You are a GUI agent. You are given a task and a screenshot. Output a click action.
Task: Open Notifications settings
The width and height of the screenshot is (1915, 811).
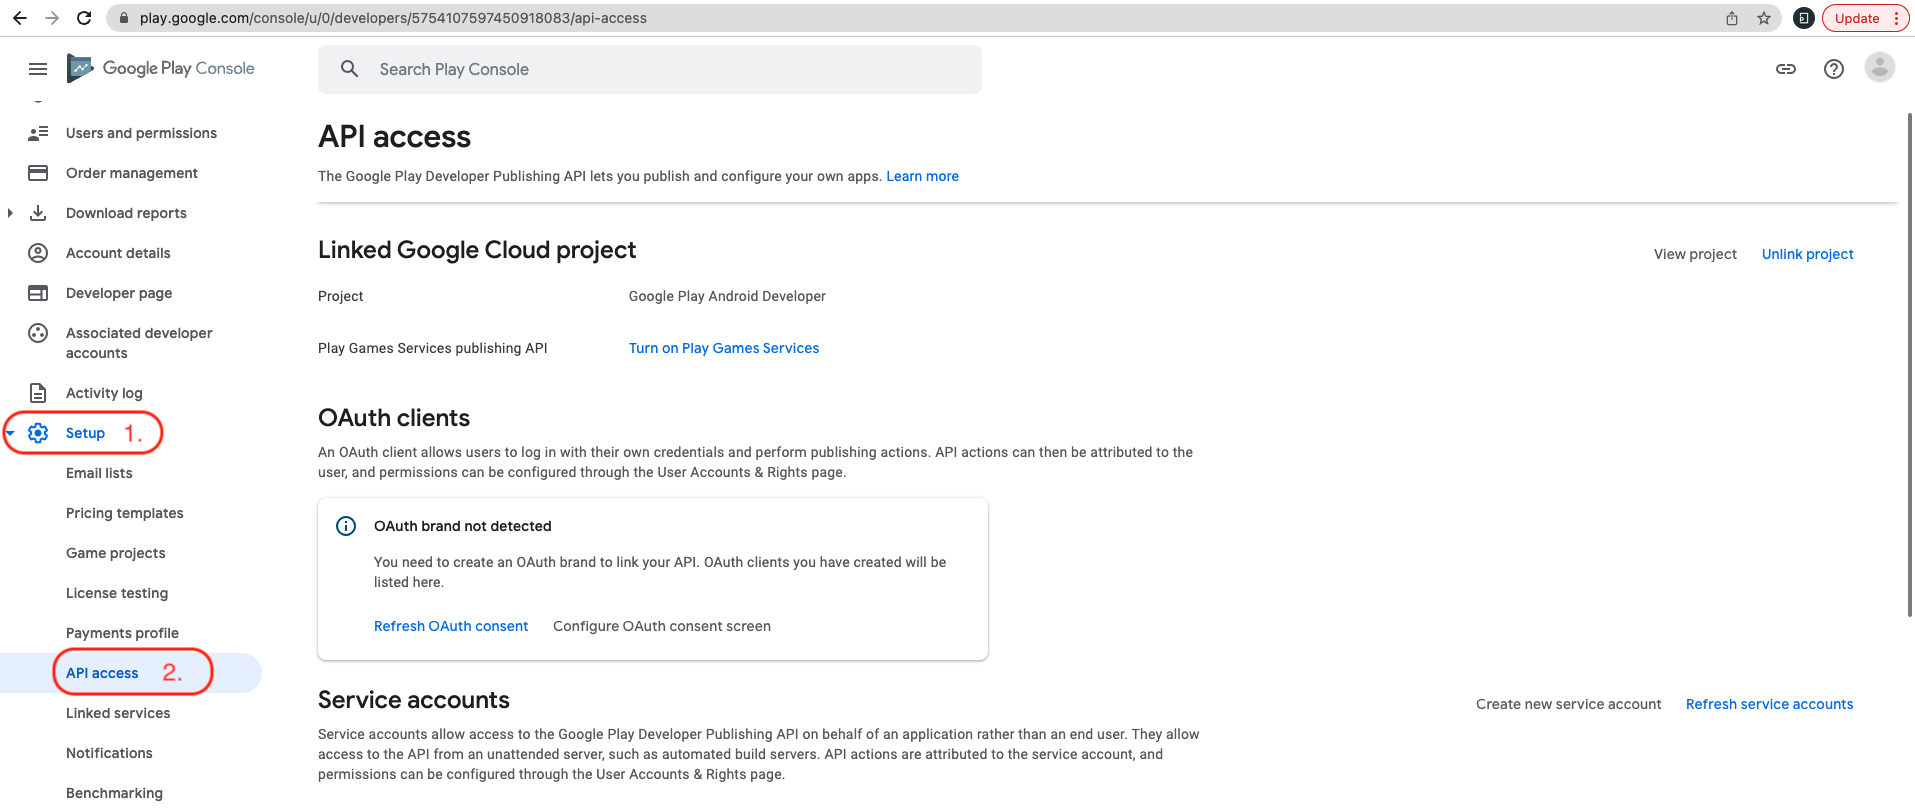[109, 753]
